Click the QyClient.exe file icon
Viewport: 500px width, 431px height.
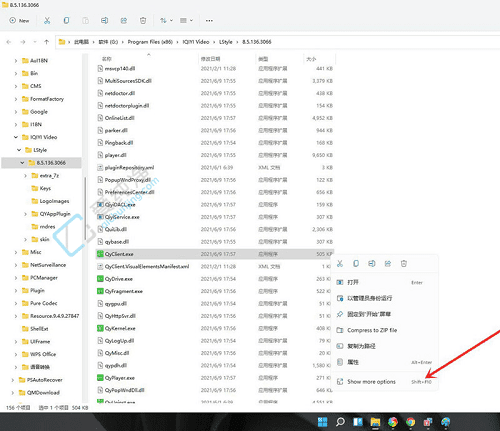[x=100, y=254]
